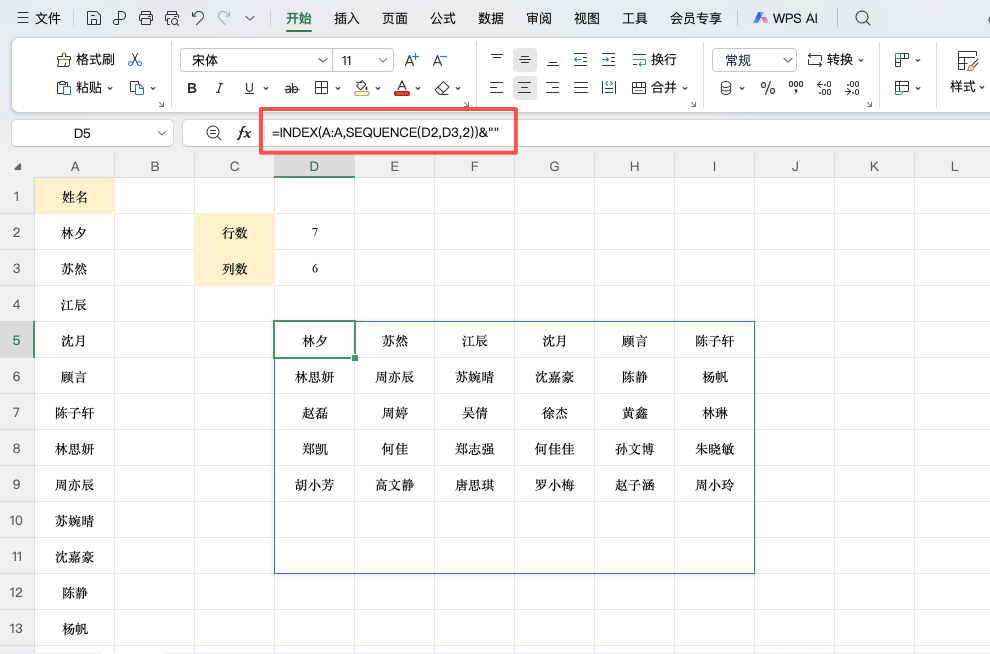Align text left horizontally
Screen dimensions: 990x654
point(497,88)
